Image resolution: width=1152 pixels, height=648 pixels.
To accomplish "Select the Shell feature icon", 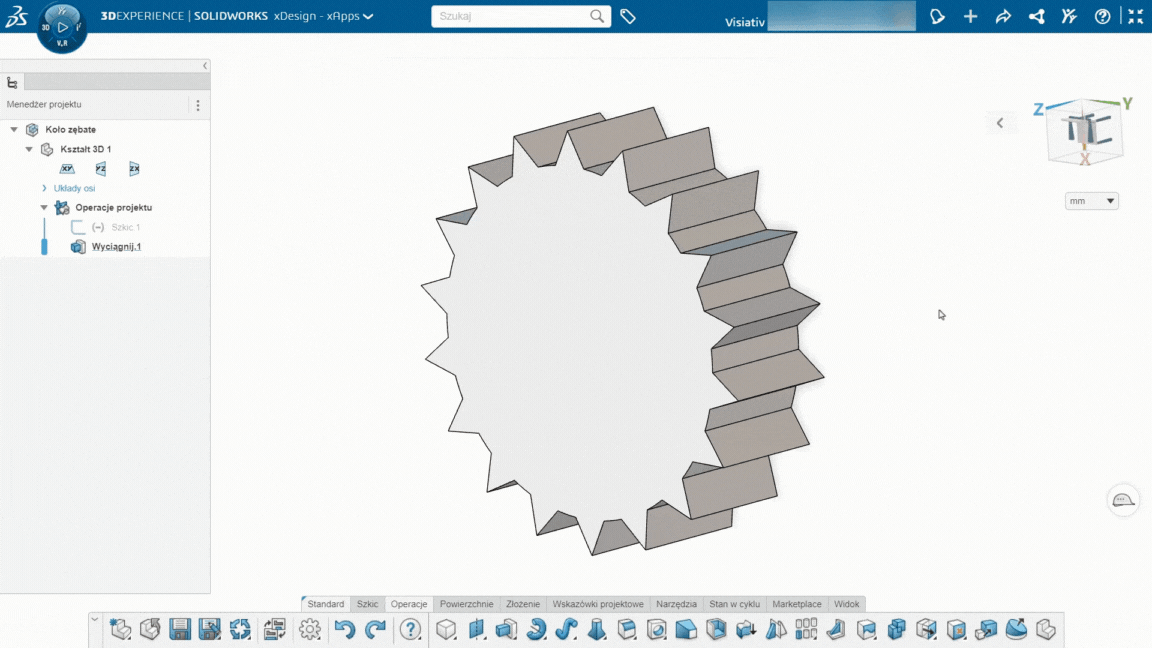I will [716, 629].
